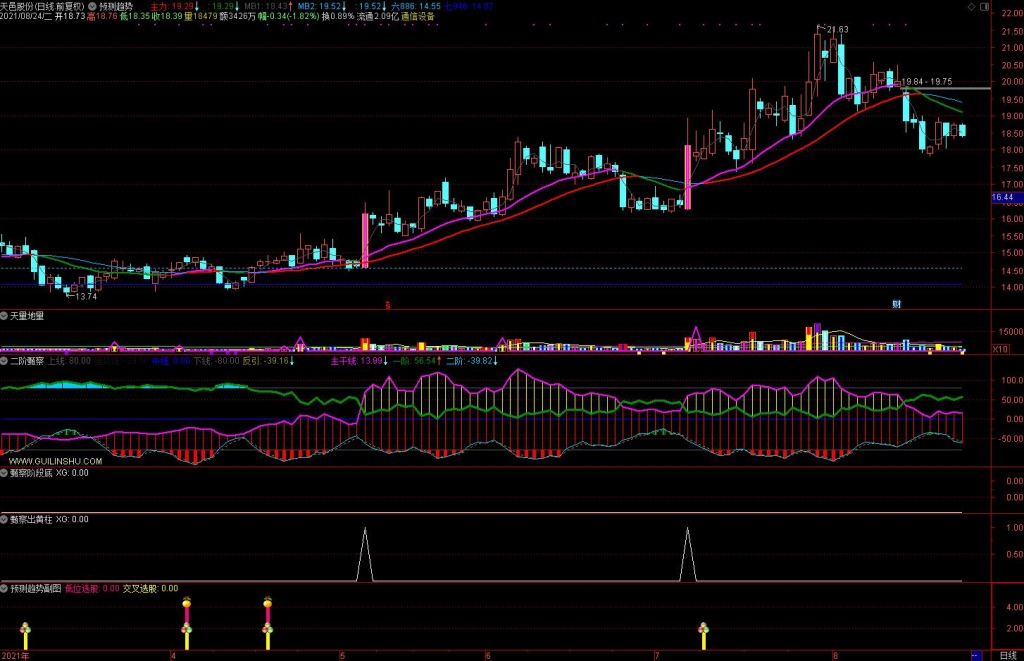Viewport: 1024px width, 661px height.
Task: Click the 天量地量 panel title
Action: (x=27, y=316)
